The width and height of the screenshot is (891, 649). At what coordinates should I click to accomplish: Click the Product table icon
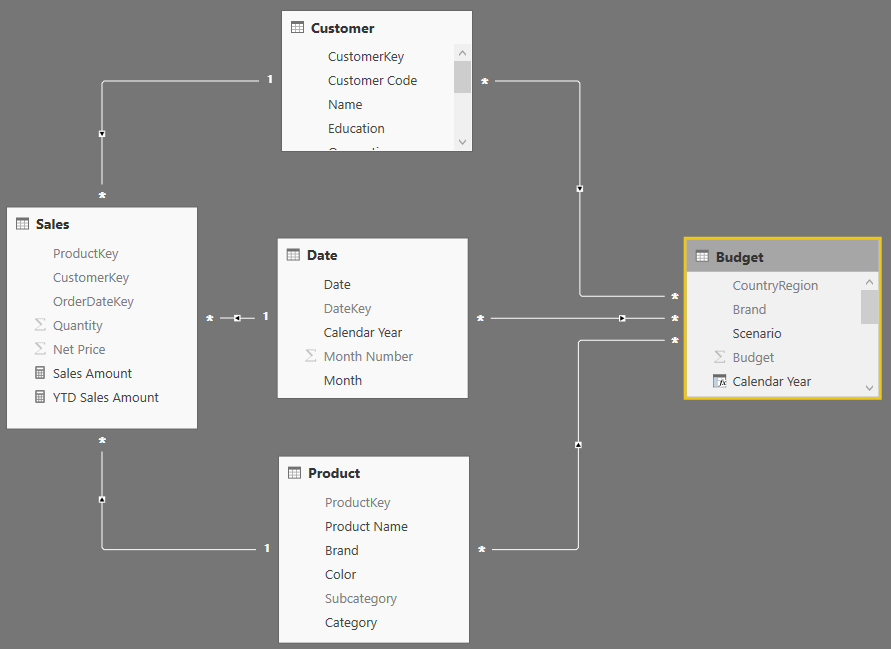(294, 473)
